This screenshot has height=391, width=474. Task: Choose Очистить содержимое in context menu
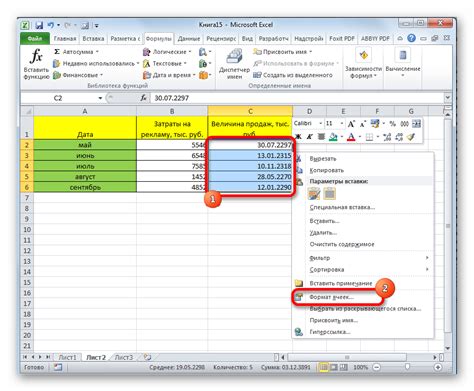[x=342, y=244]
